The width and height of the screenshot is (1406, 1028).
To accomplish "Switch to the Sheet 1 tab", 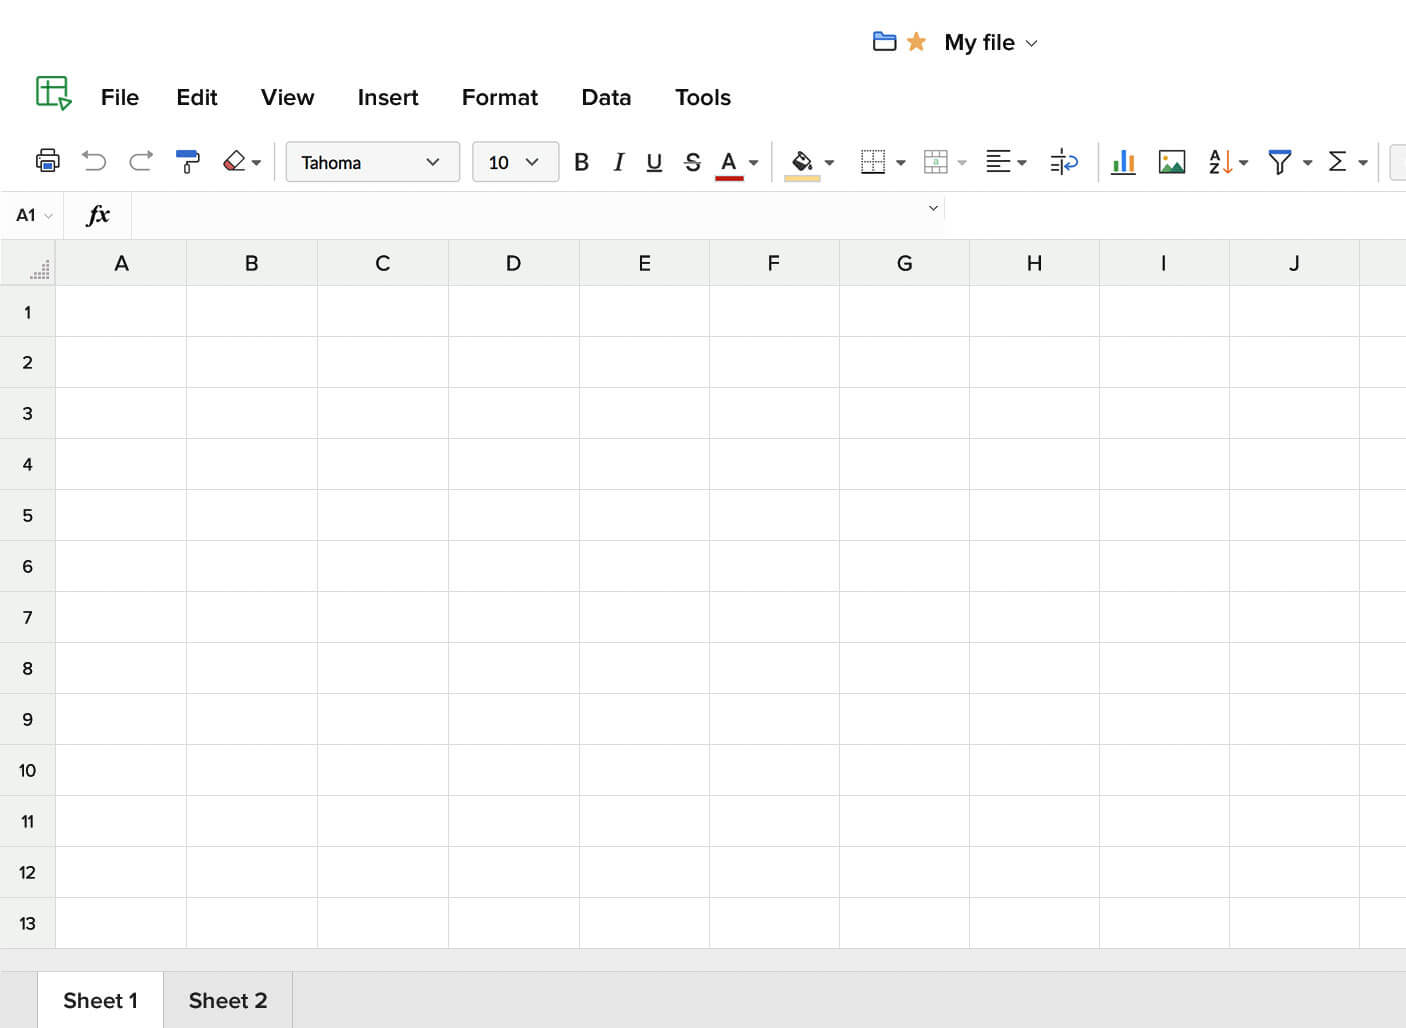I will click(100, 1000).
